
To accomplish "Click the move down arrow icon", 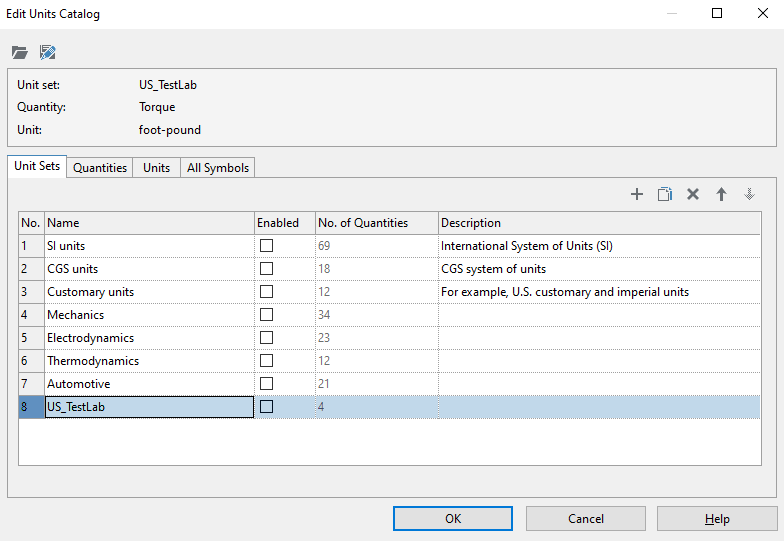I will [x=749, y=194].
